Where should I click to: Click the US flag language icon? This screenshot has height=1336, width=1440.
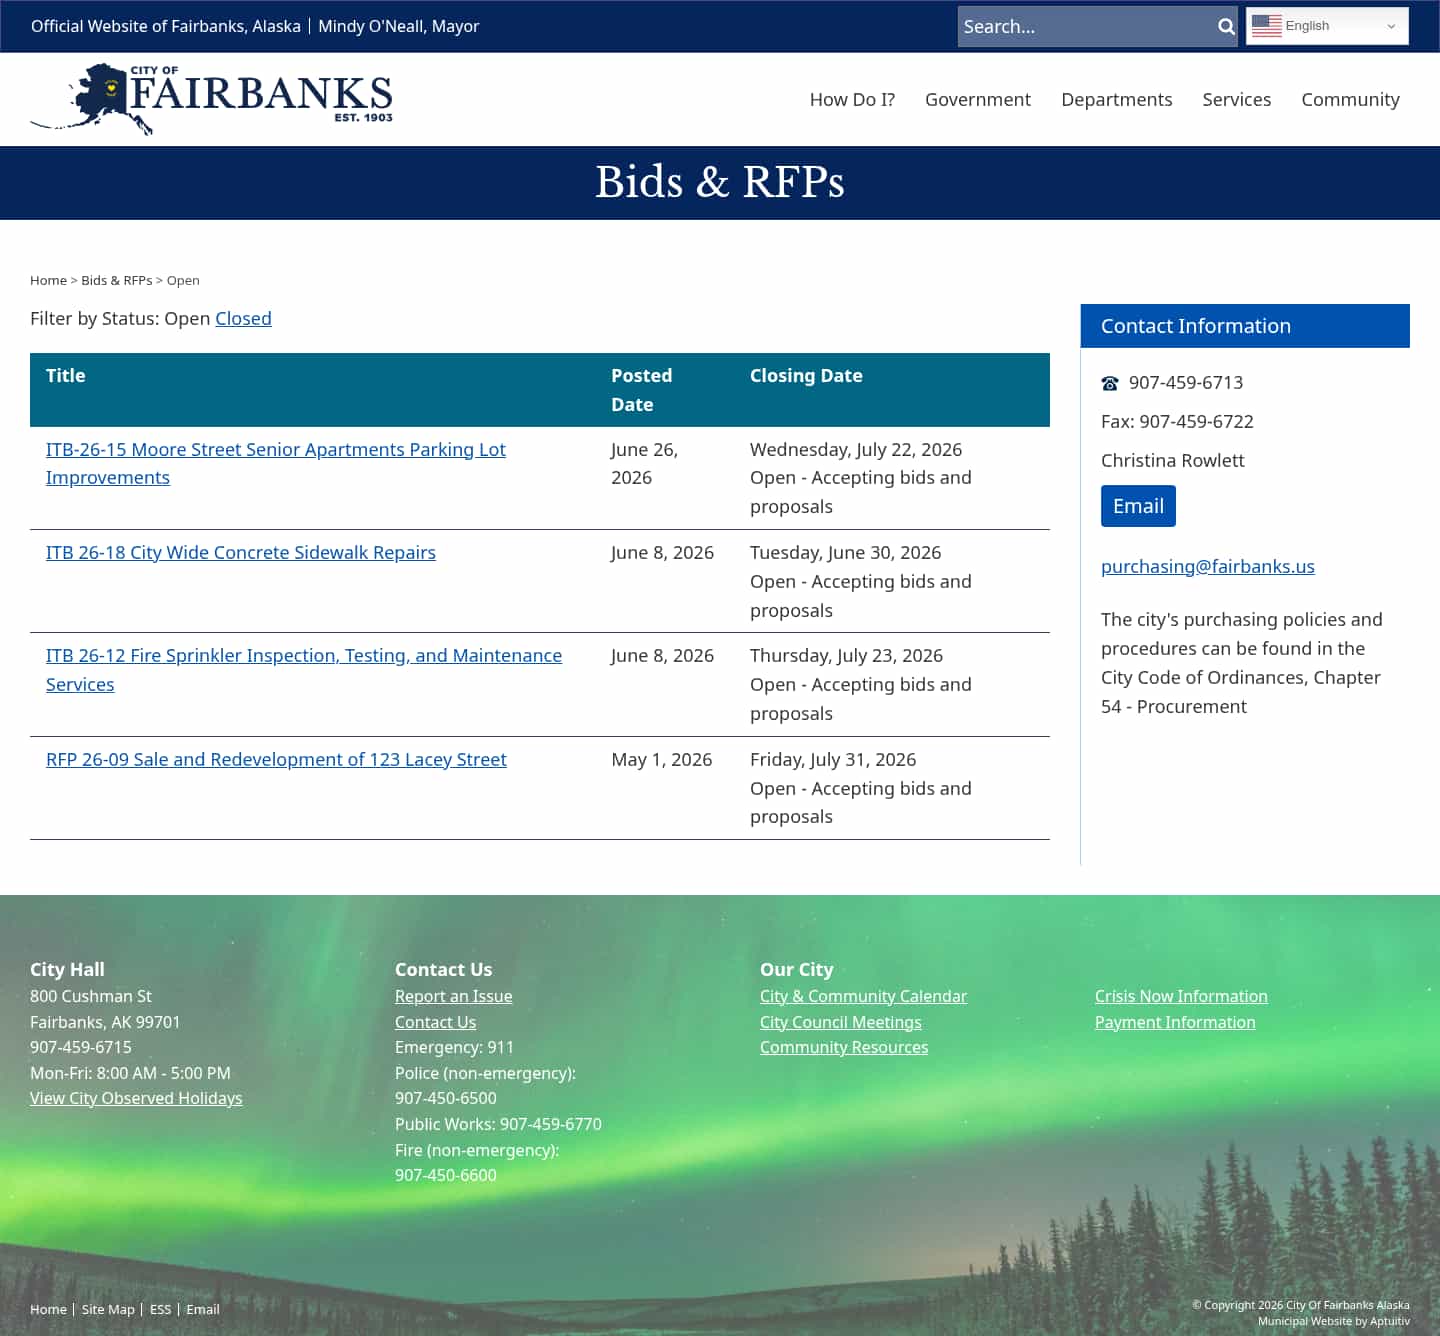tap(1266, 26)
